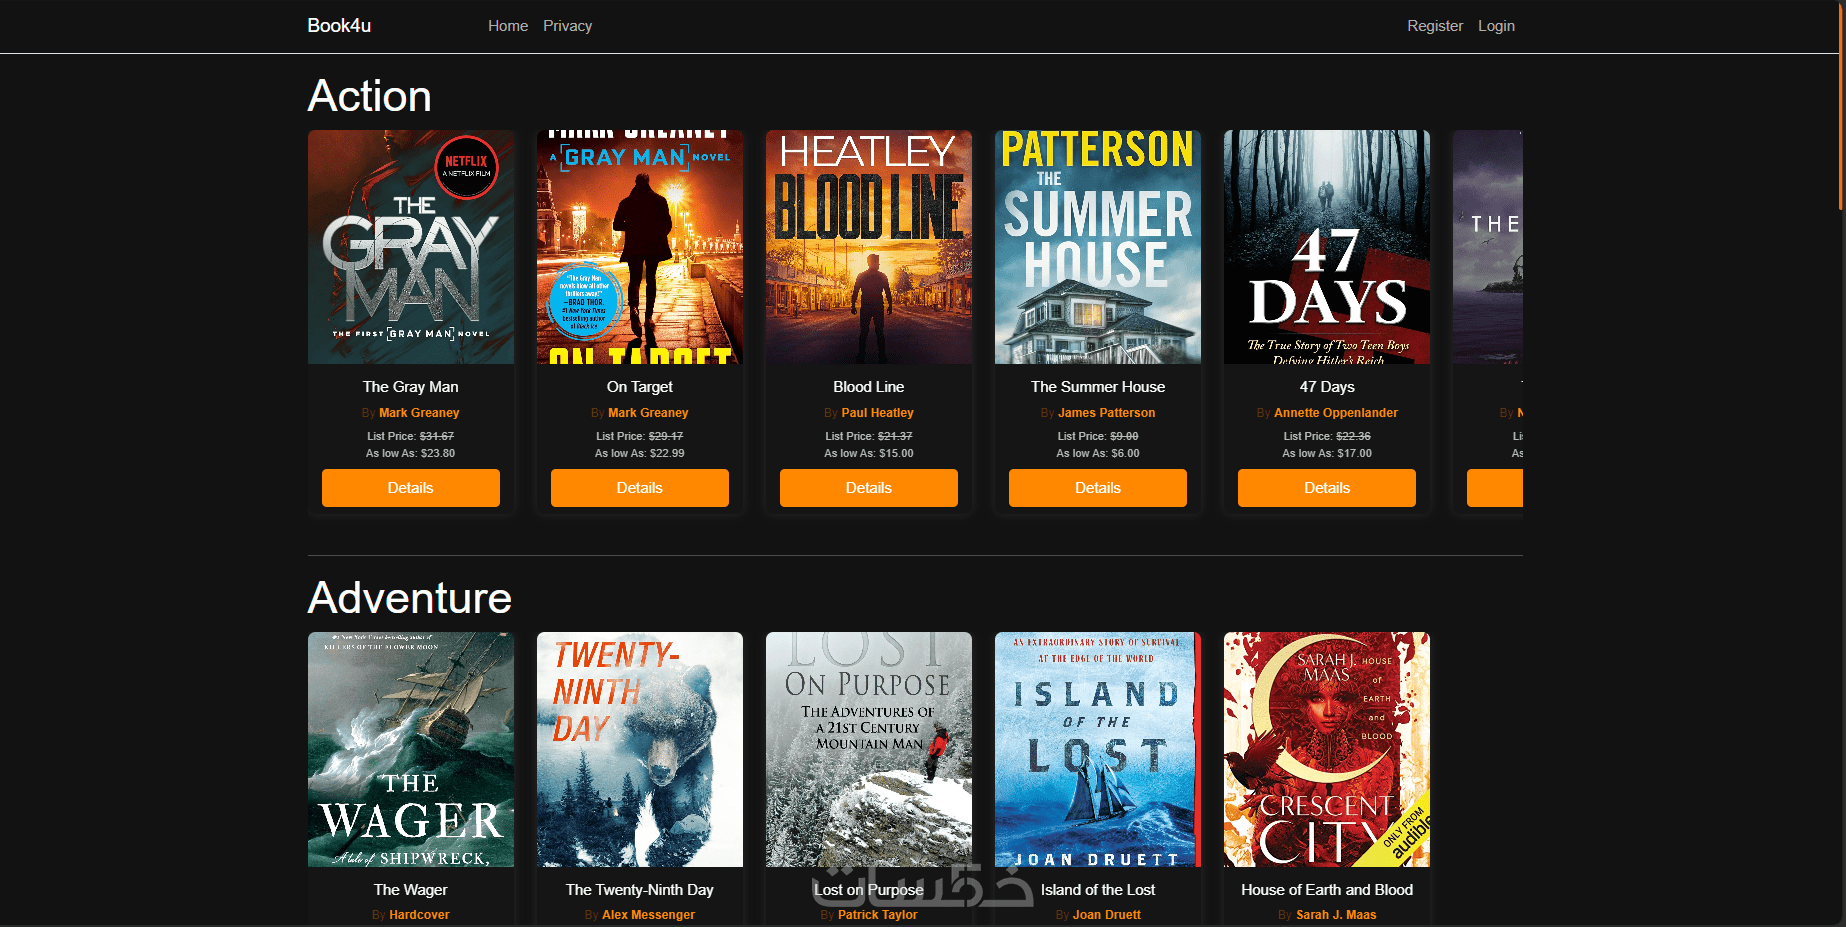Click the 47 Days book cover

(1327, 247)
